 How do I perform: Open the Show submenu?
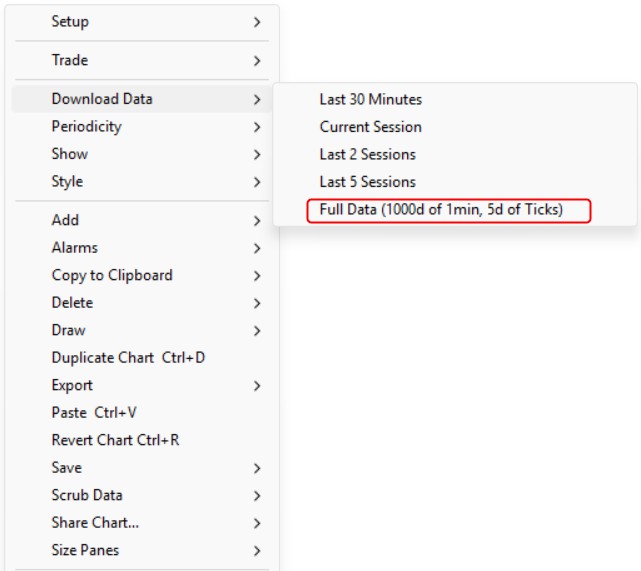pyautogui.click(x=70, y=154)
